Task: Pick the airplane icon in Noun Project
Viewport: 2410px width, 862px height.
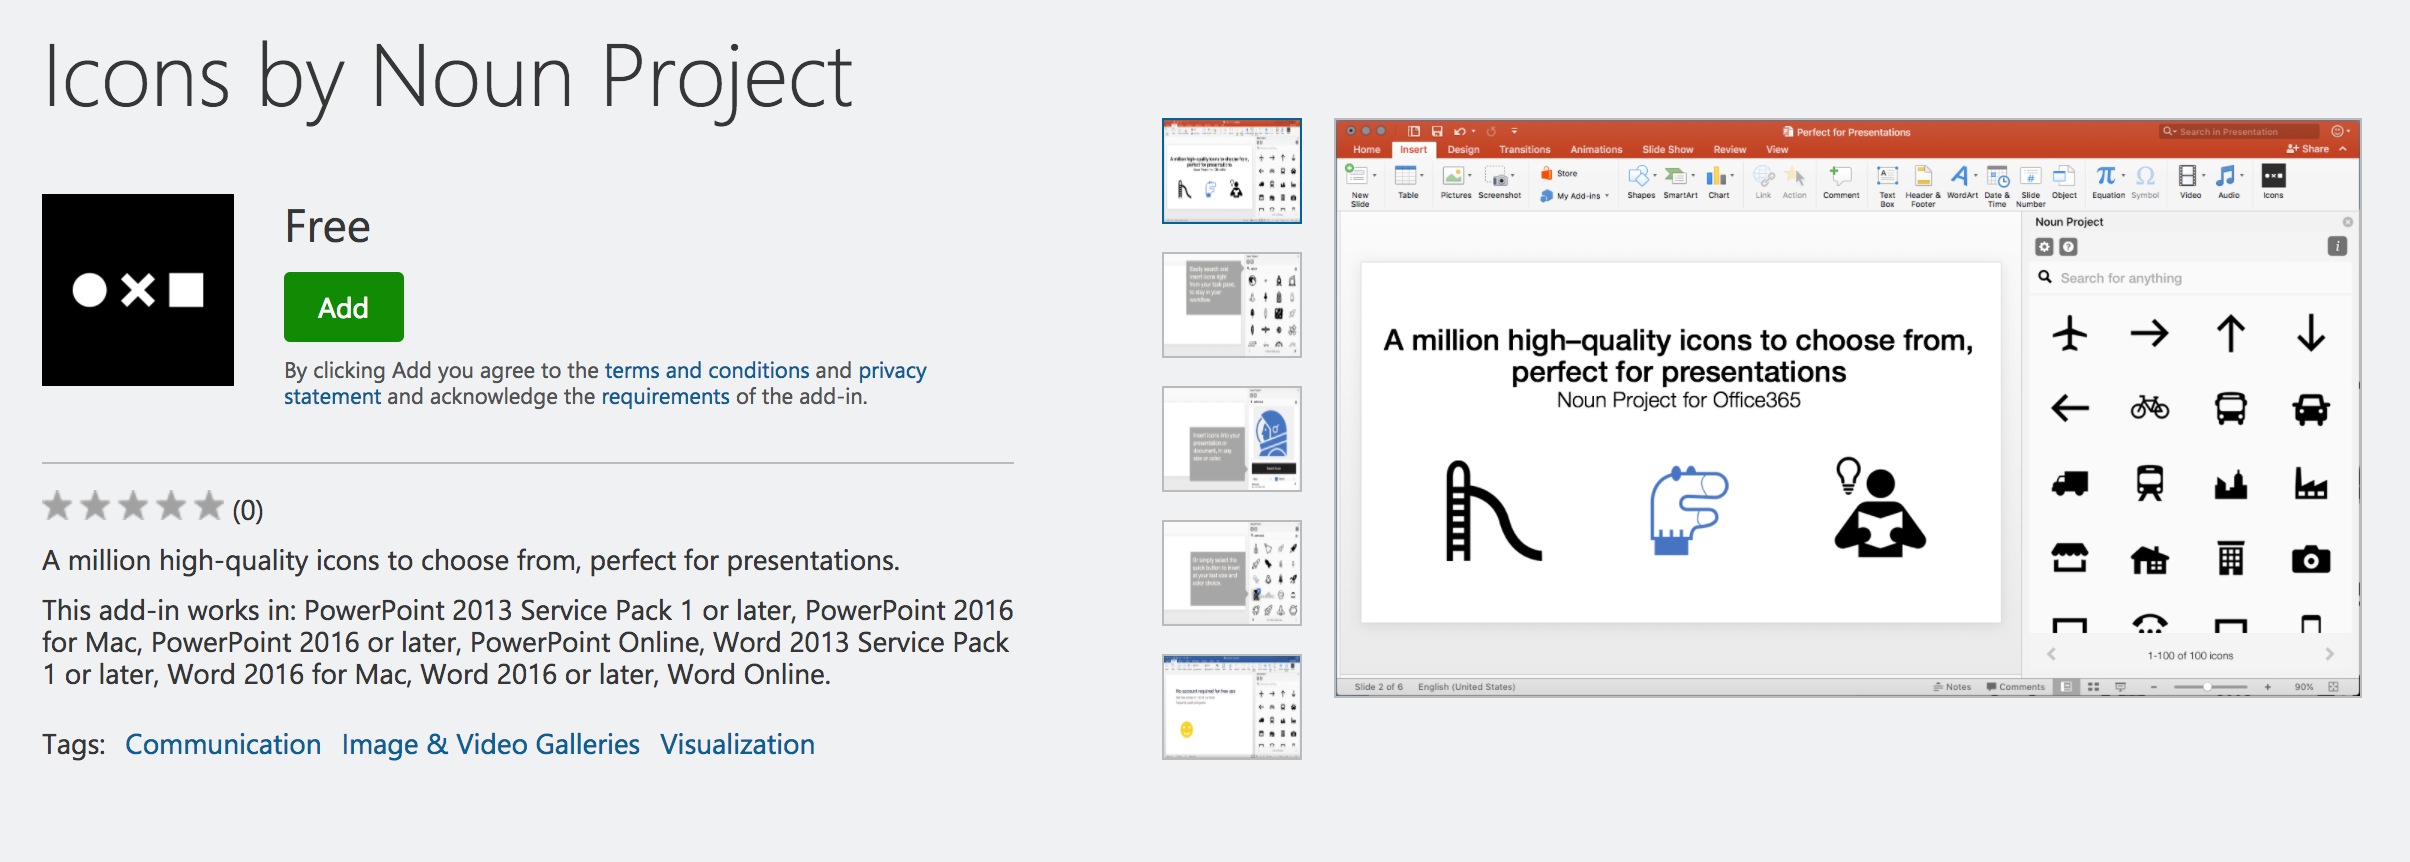Action: [x=2070, y=333]
